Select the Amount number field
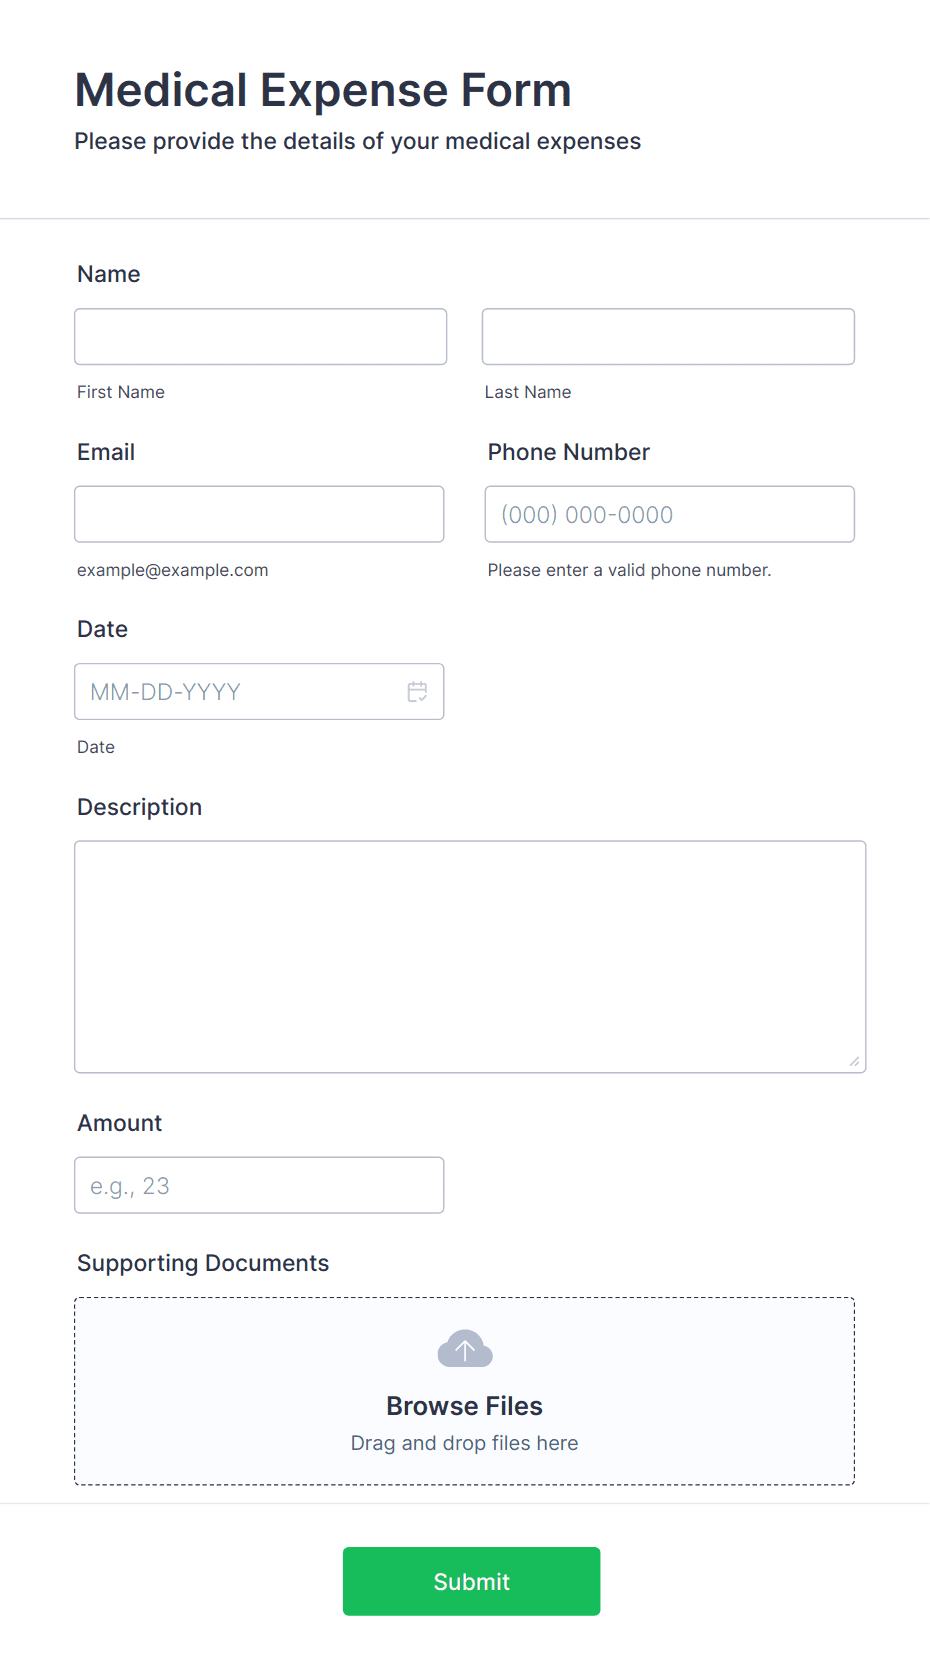This screenshot has height=1673, width=930. [x=259, y=1185]
